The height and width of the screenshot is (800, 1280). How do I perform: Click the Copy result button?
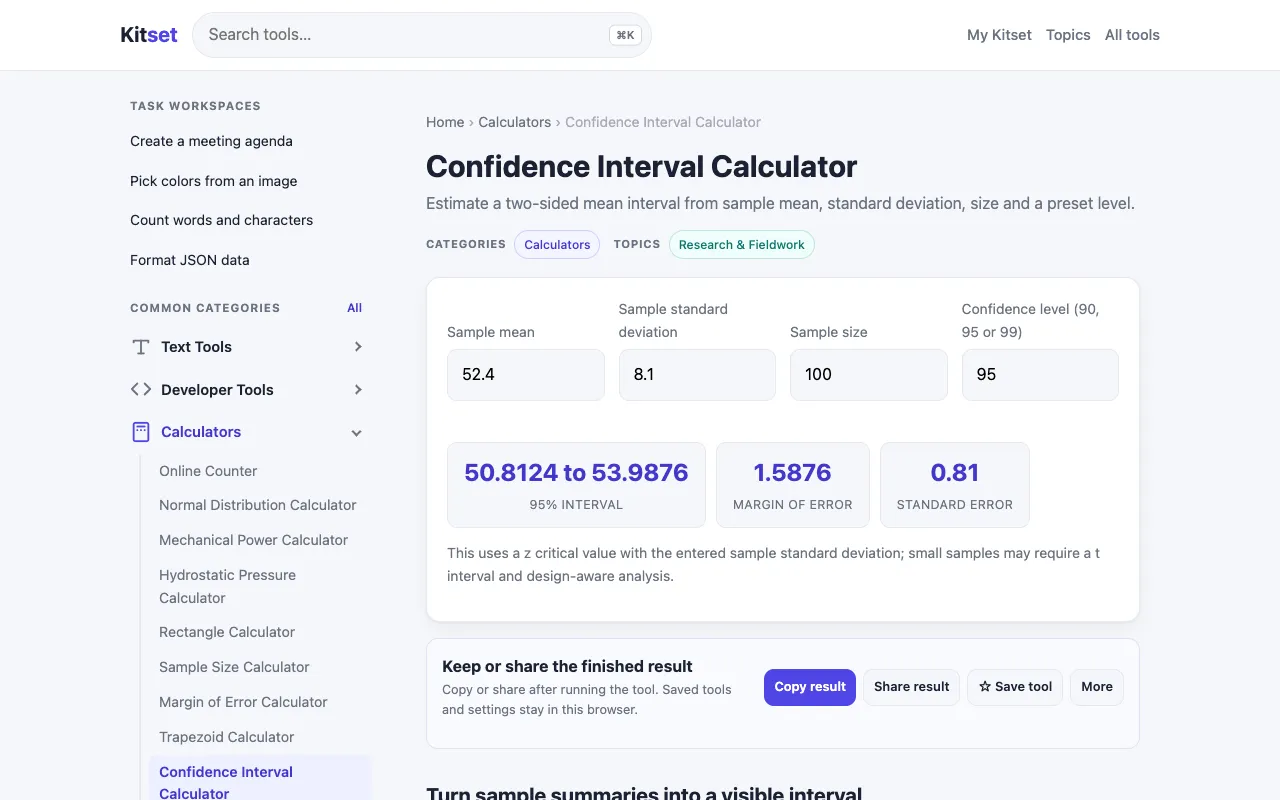(810, 687)
